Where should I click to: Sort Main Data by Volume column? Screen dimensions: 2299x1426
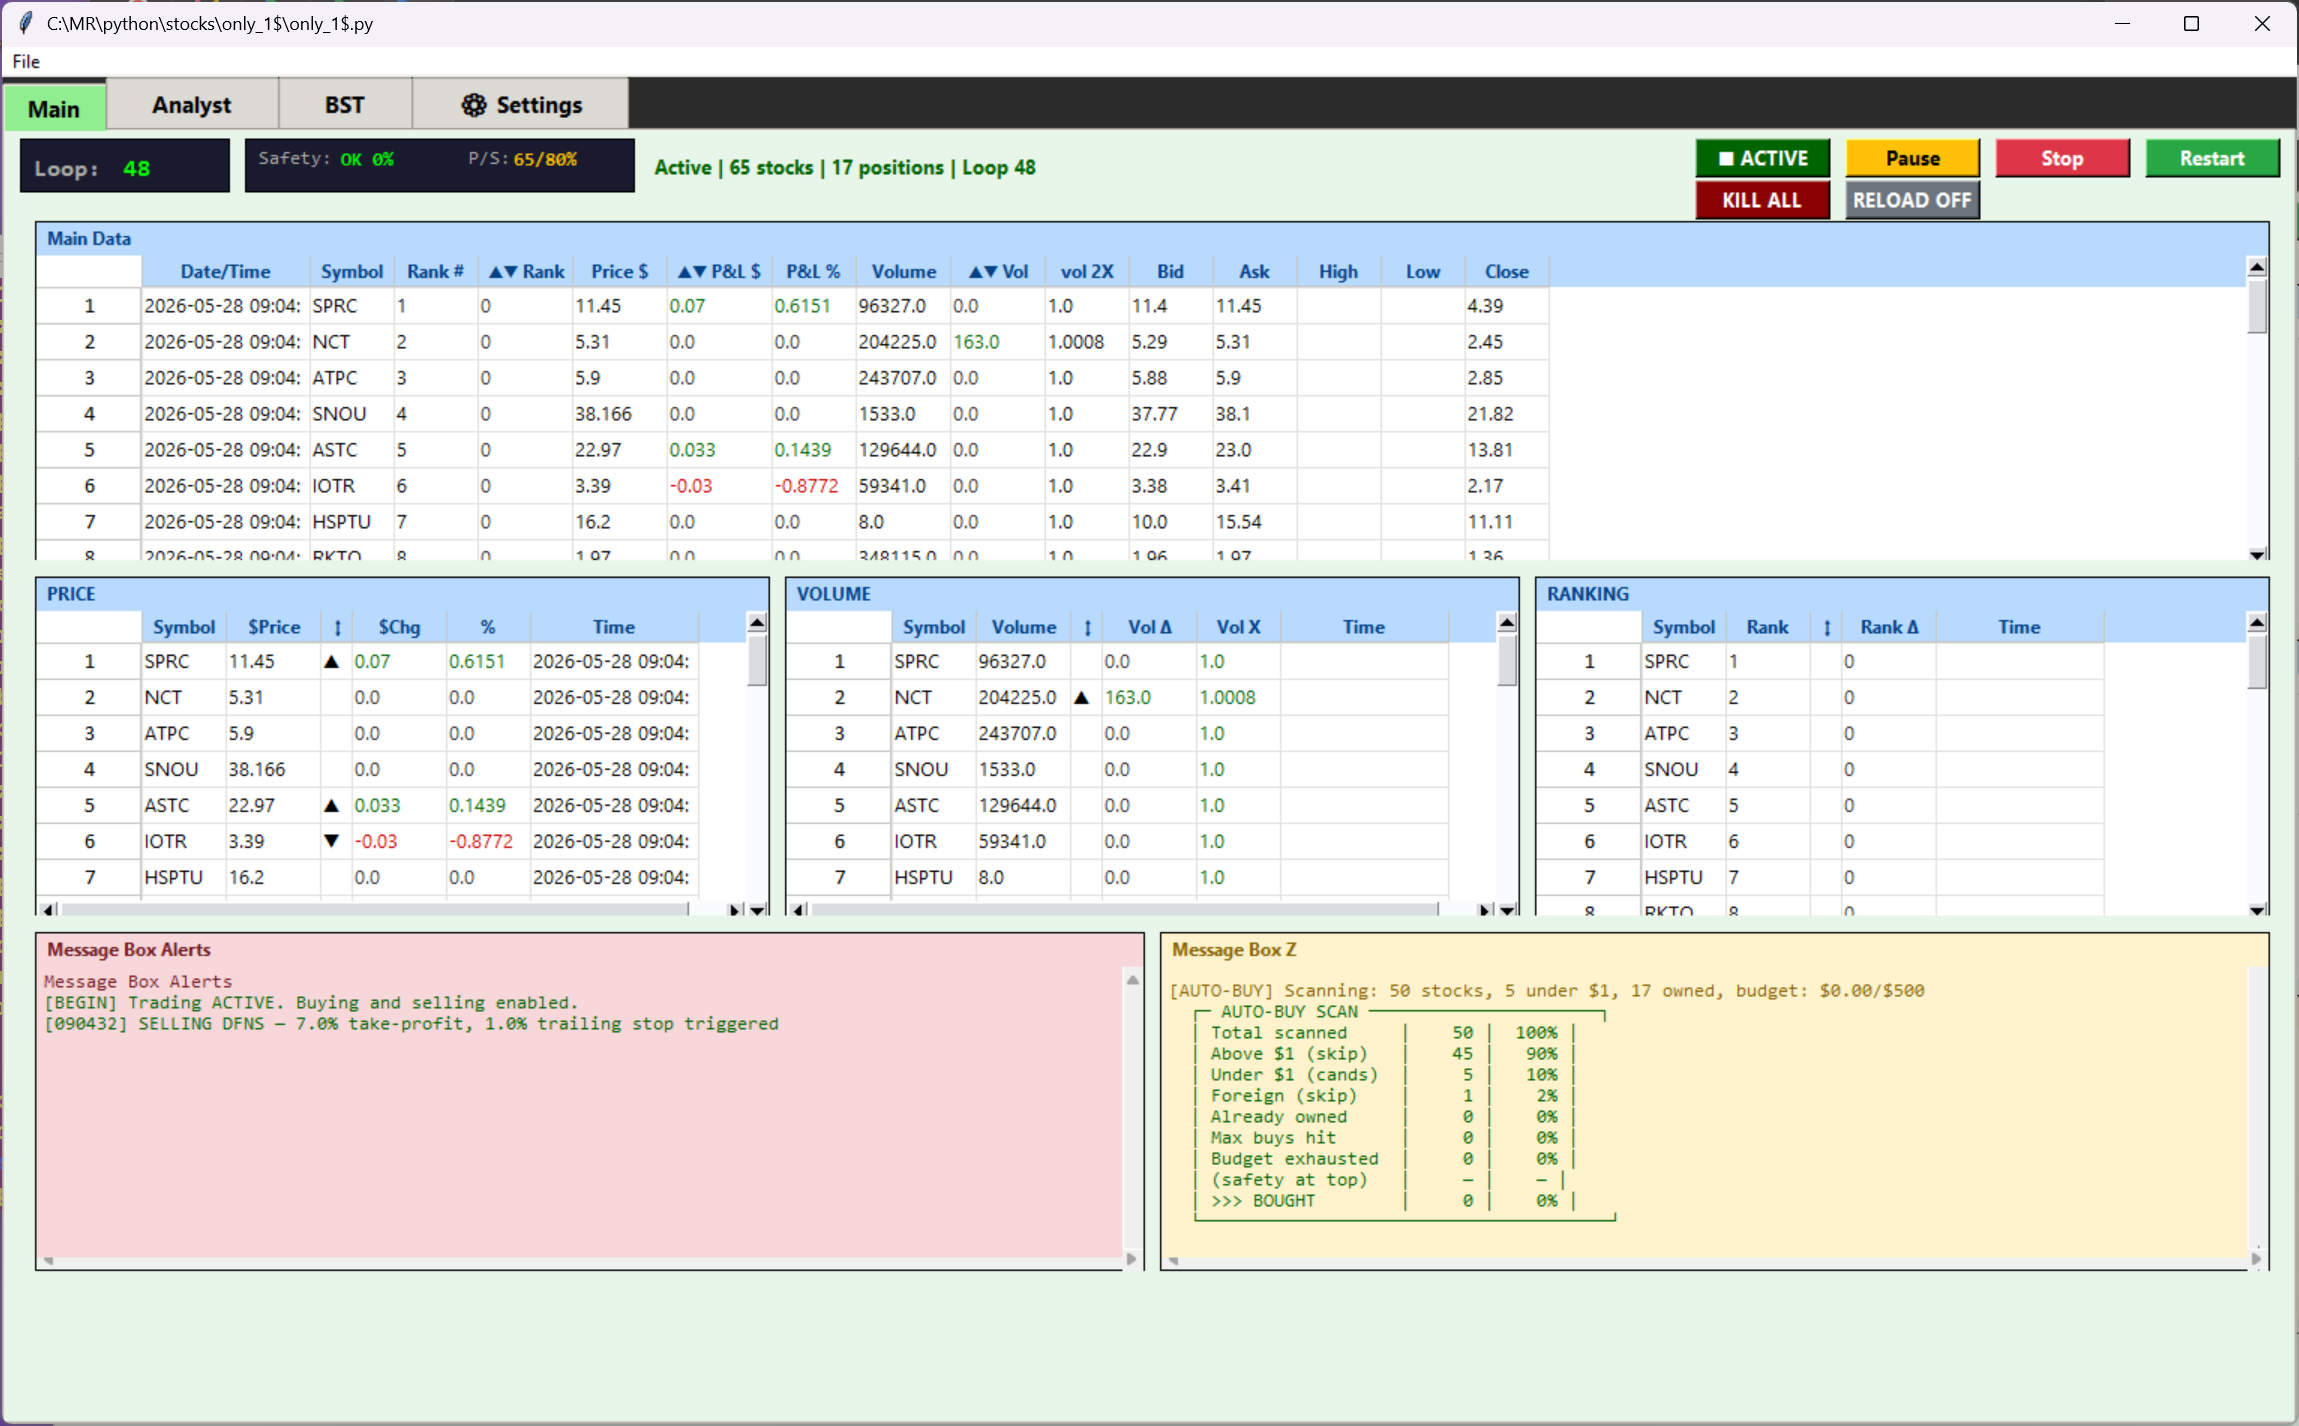(x=903, y=271)
